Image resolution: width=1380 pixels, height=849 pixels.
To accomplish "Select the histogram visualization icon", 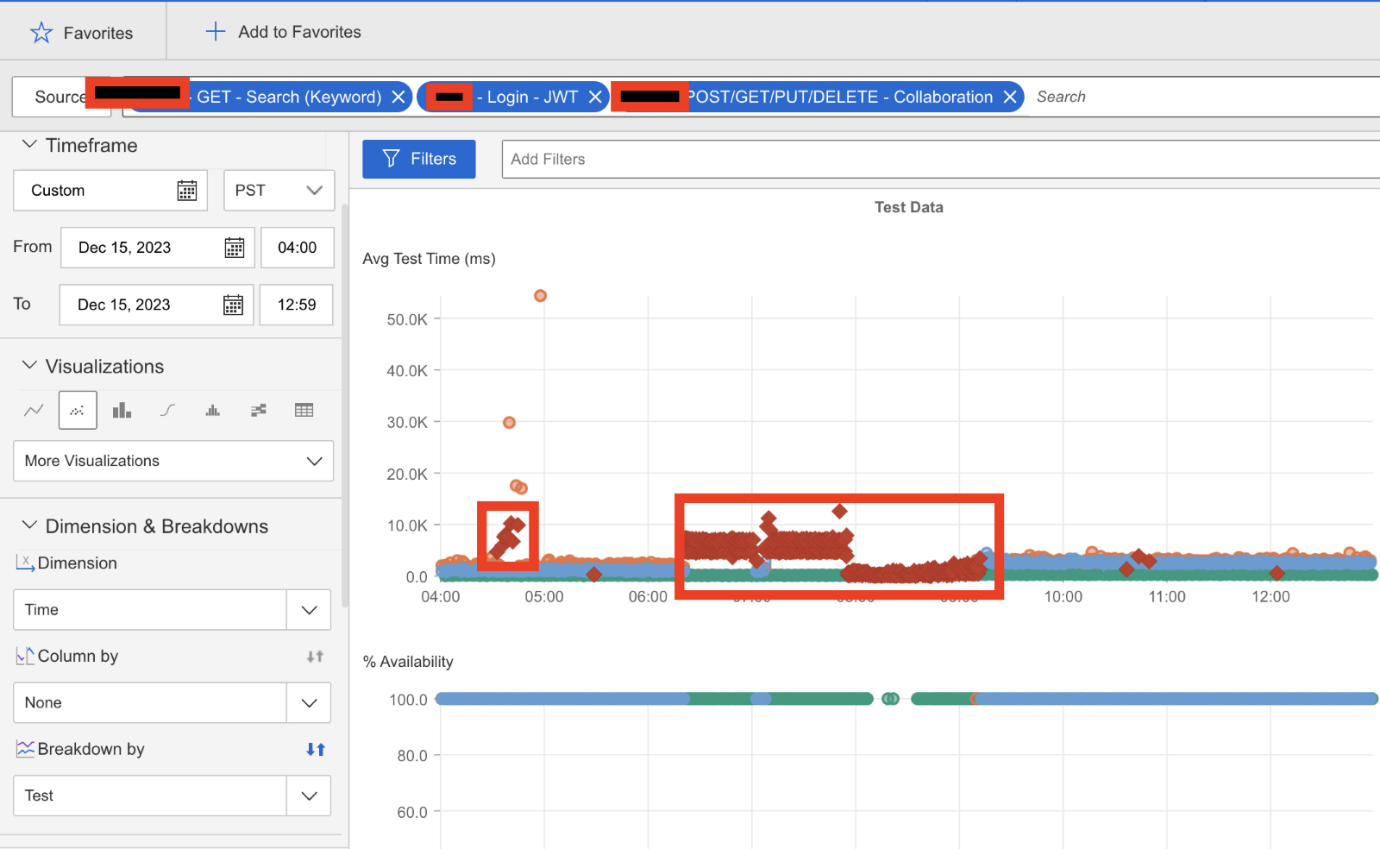I will pyautogui.click(x=211, y=410).
